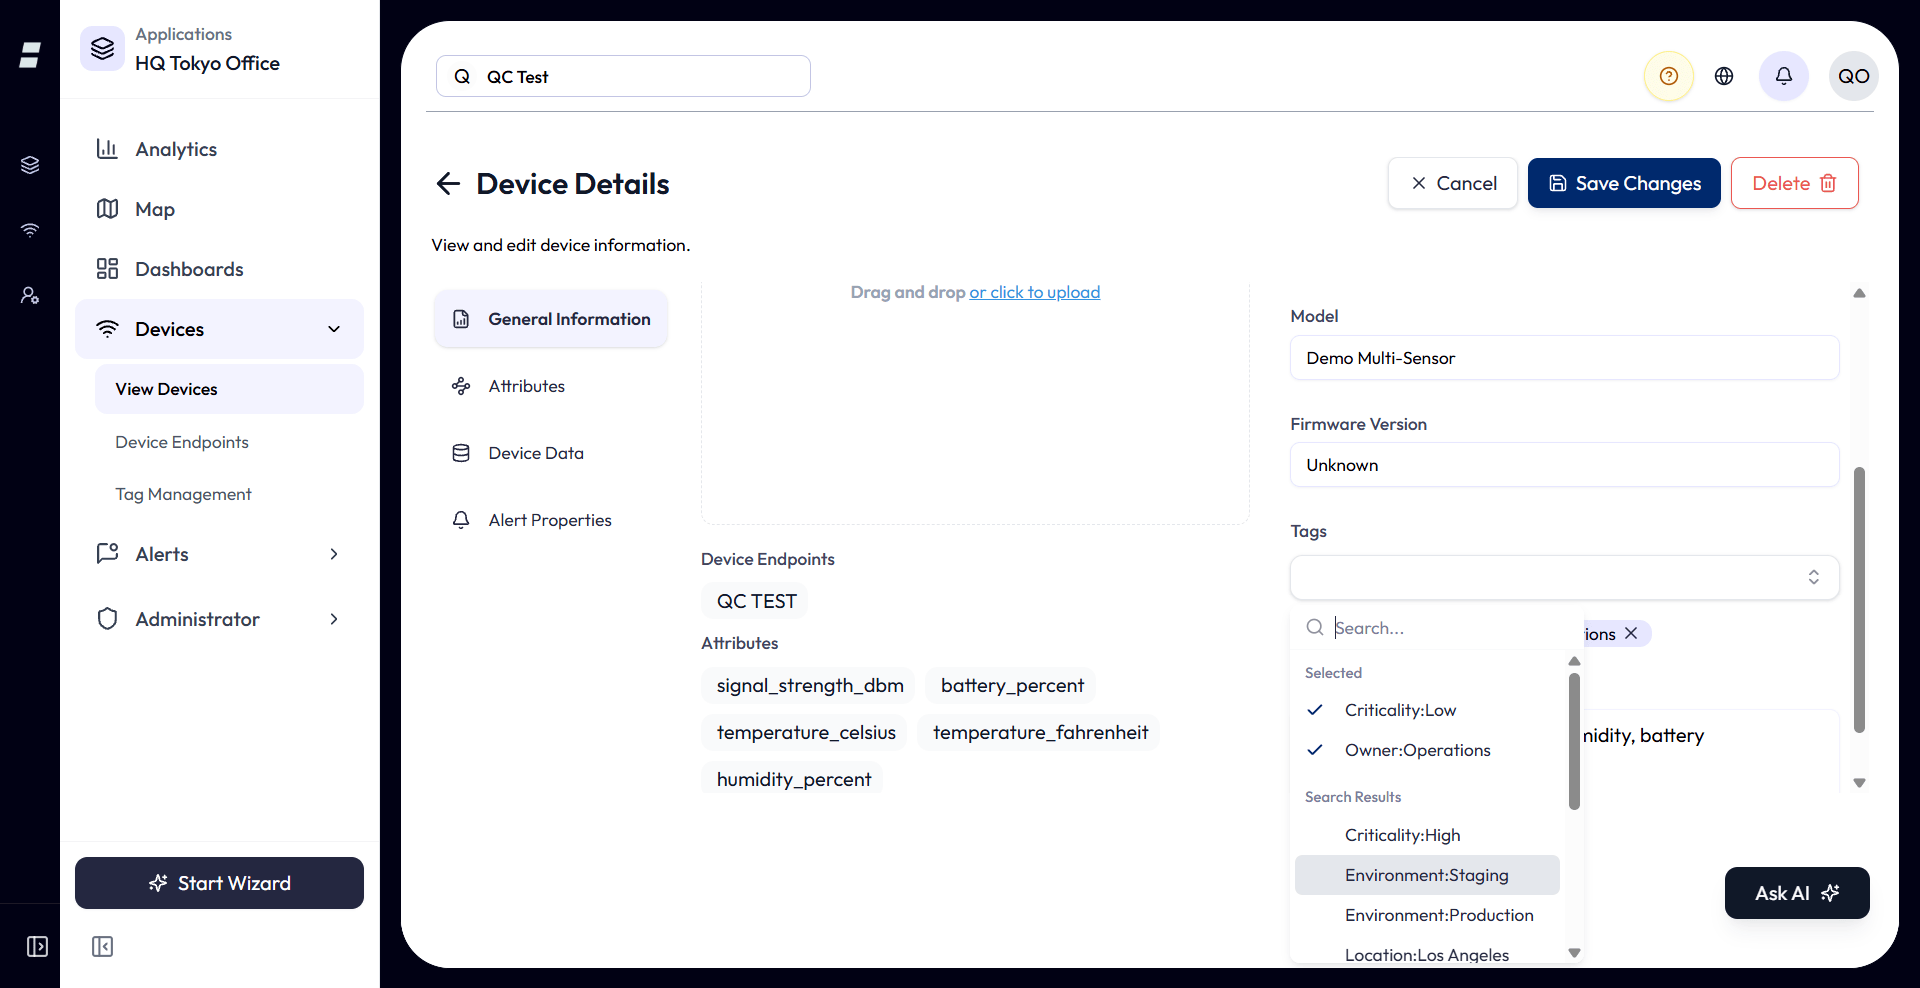Switch to the Device Data tab
The width and height of the screenshot is (1920, 988).
pyautogui.click(x=551, y=453)
